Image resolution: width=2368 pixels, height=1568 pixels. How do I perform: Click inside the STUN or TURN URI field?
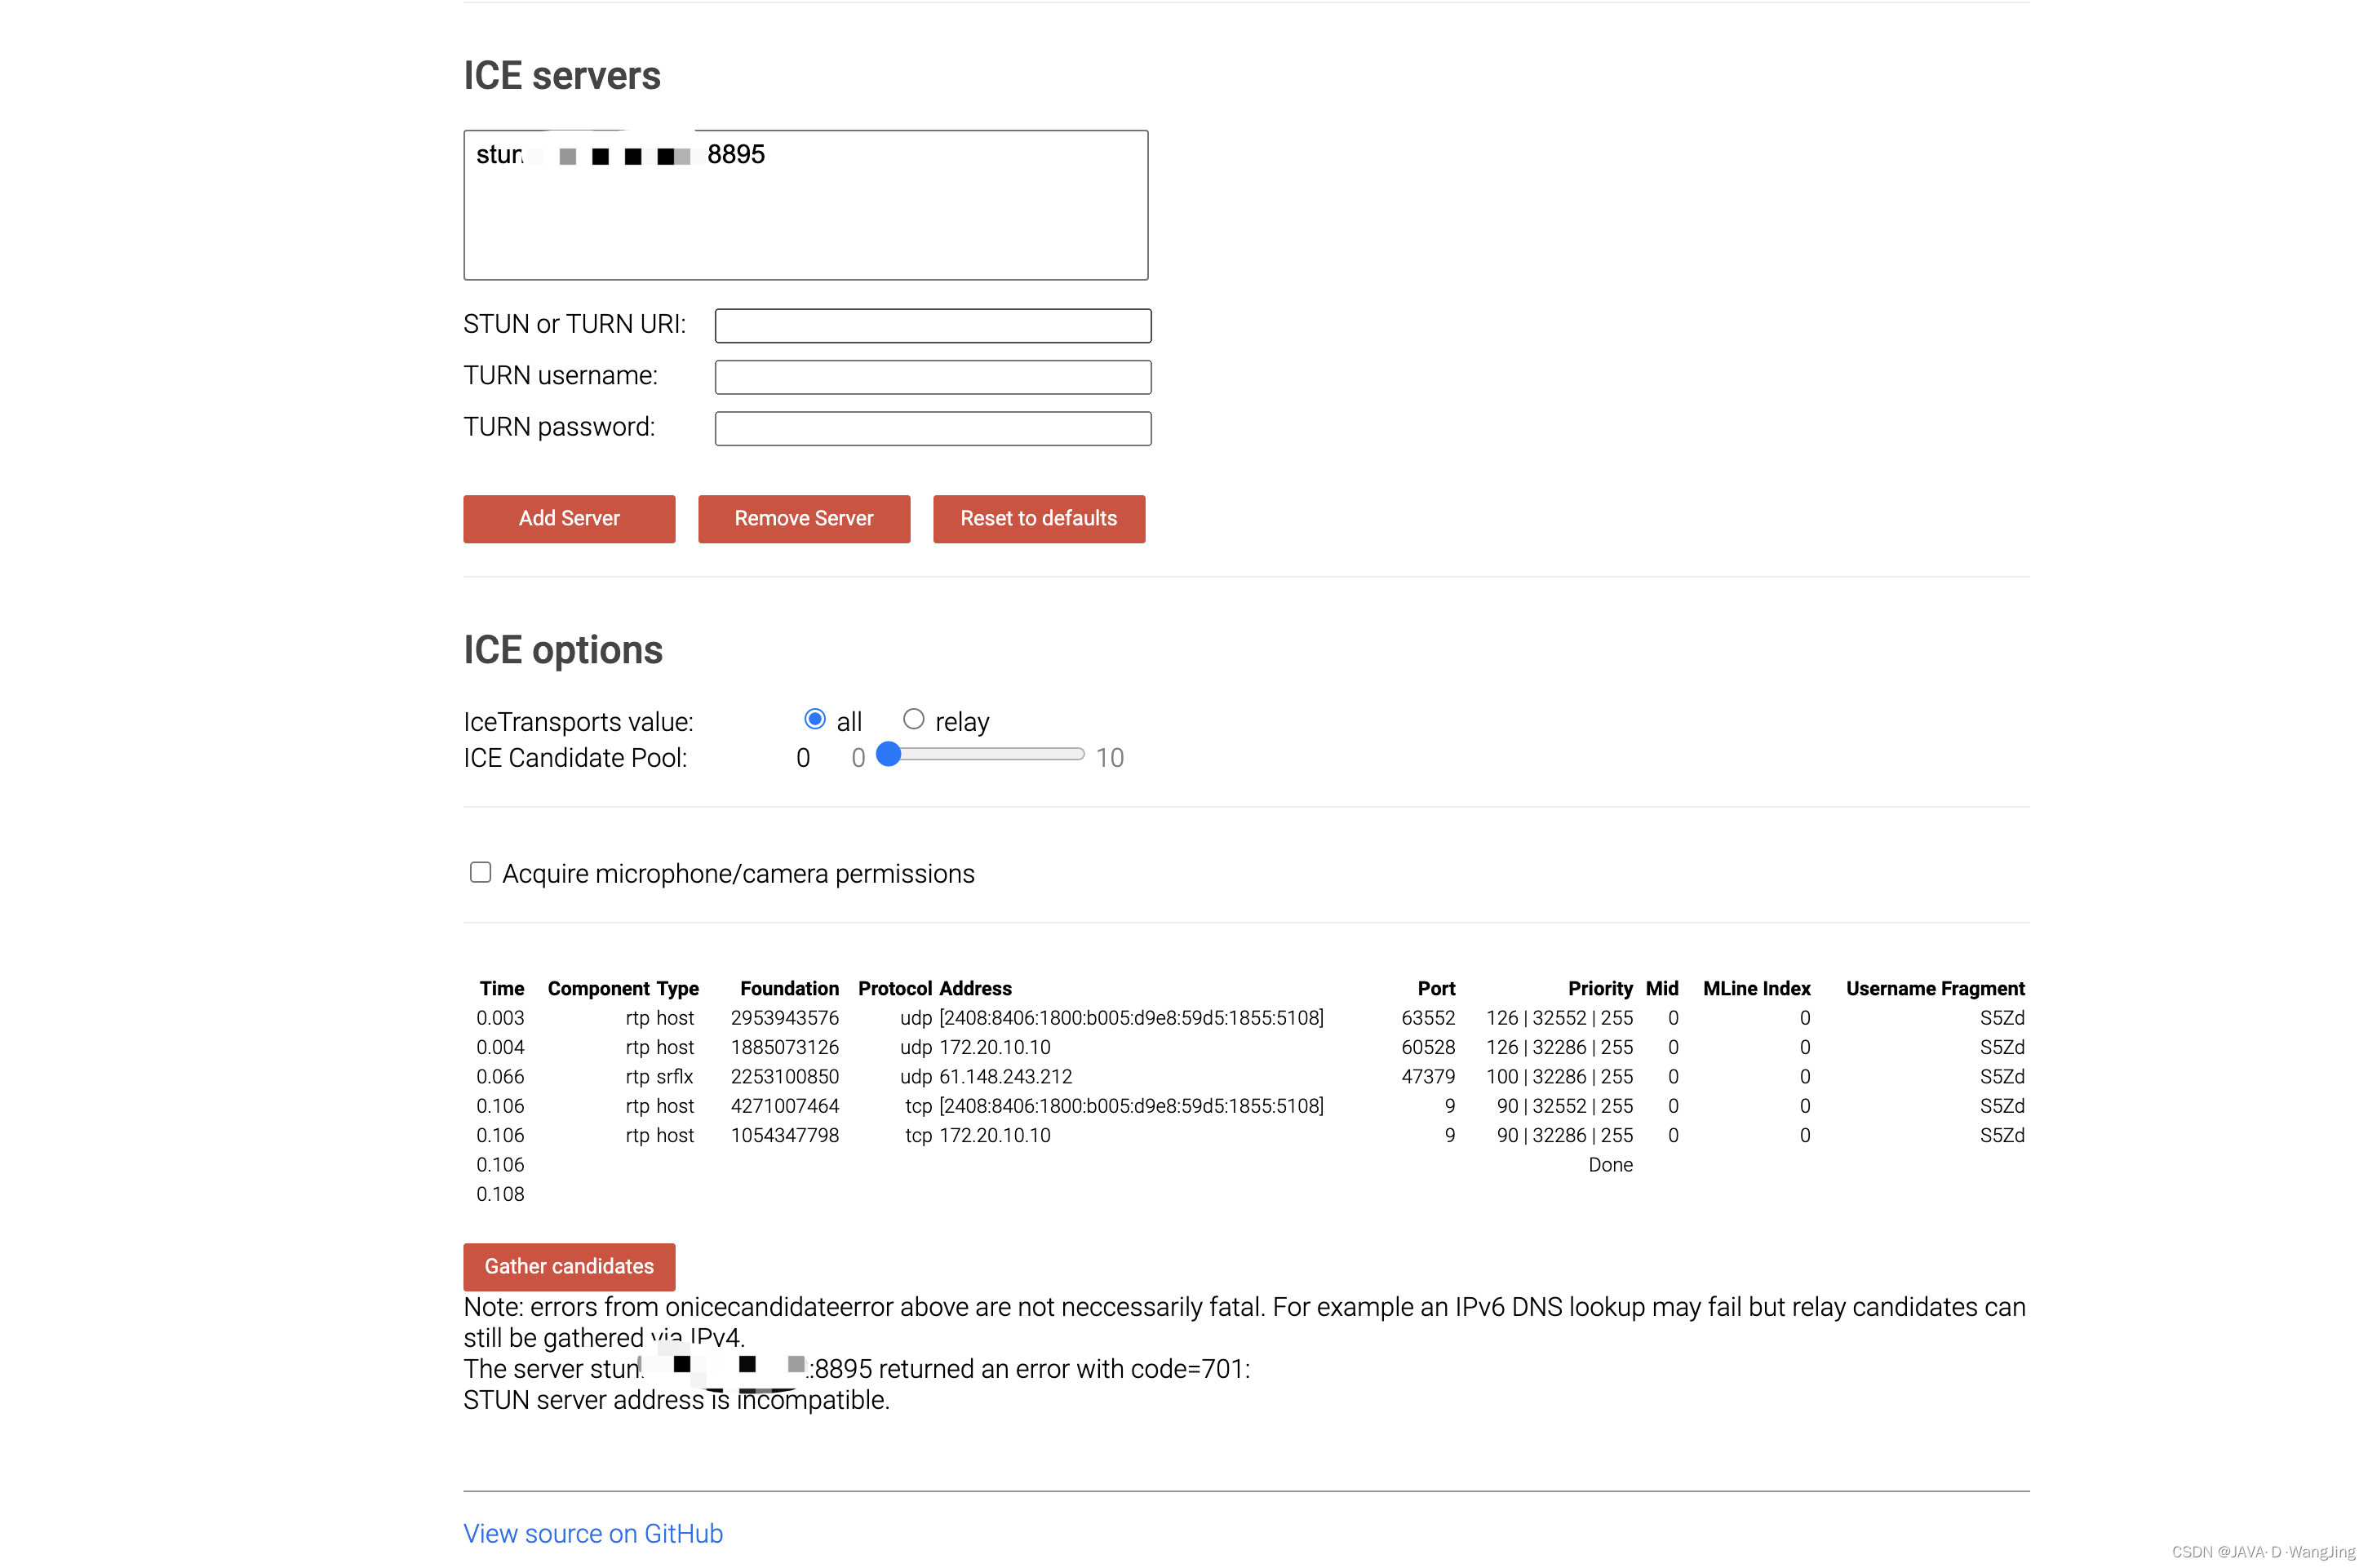[932, 325]
